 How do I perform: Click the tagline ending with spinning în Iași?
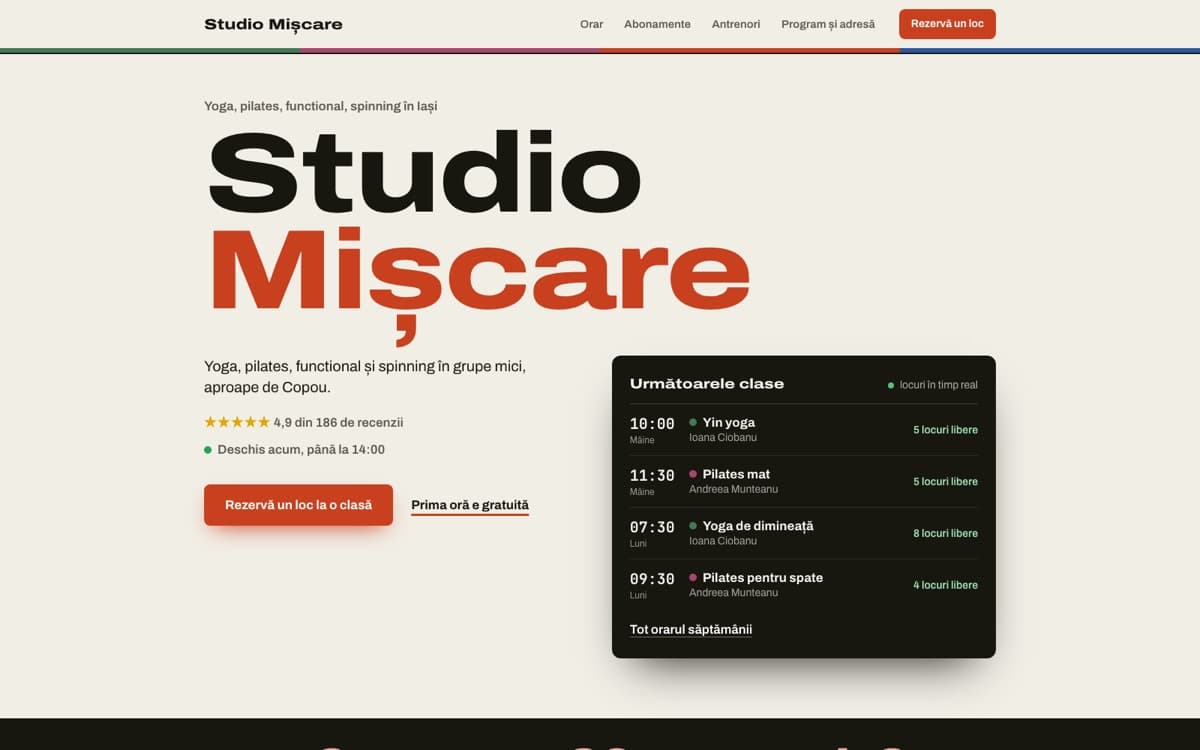[320, 106]
